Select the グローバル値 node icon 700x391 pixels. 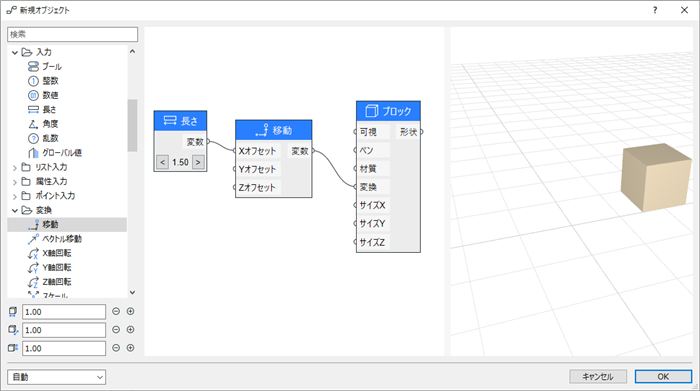[x=33, y=153]
